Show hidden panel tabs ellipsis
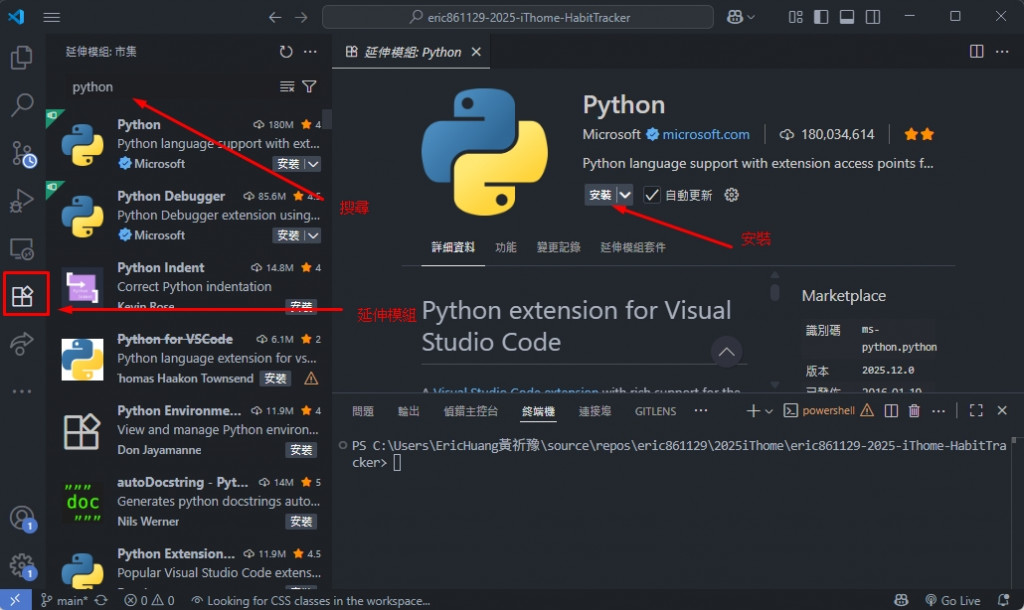 coord(701,410)
